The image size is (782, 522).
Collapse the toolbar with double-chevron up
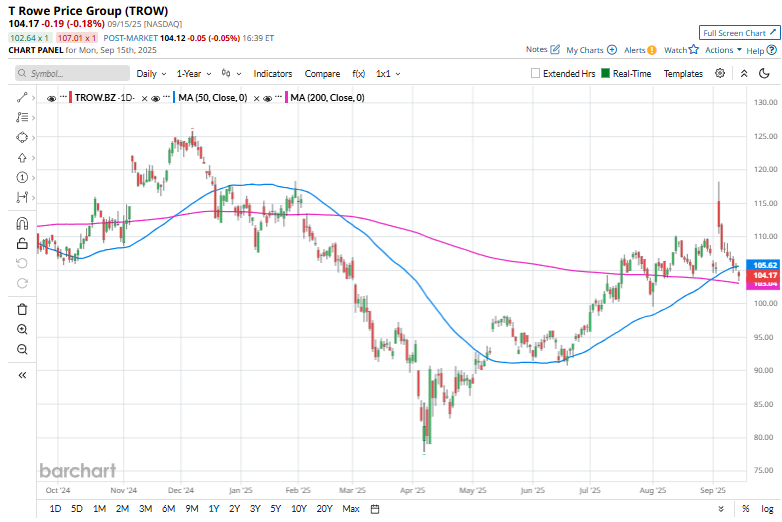[744, 73]
